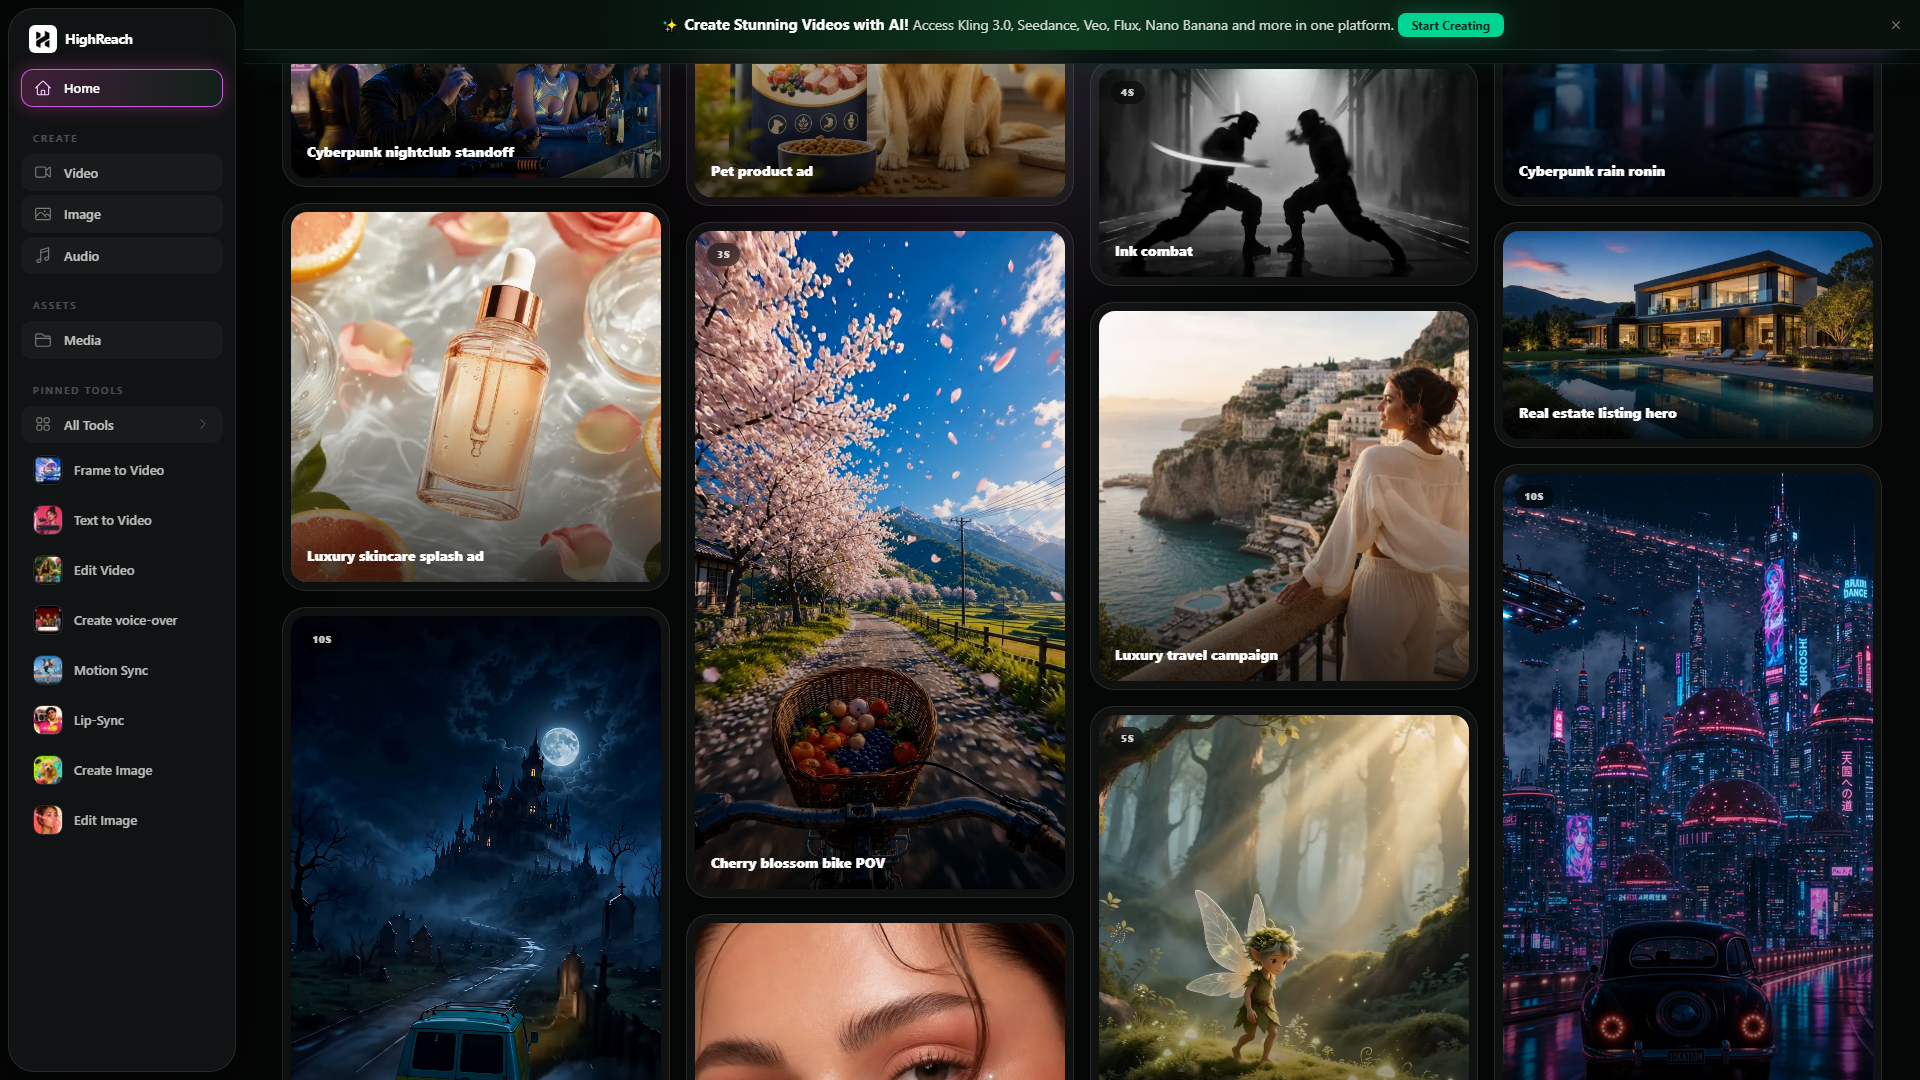Select the Luxury skincare splash ad template

(x=476, y=397)
